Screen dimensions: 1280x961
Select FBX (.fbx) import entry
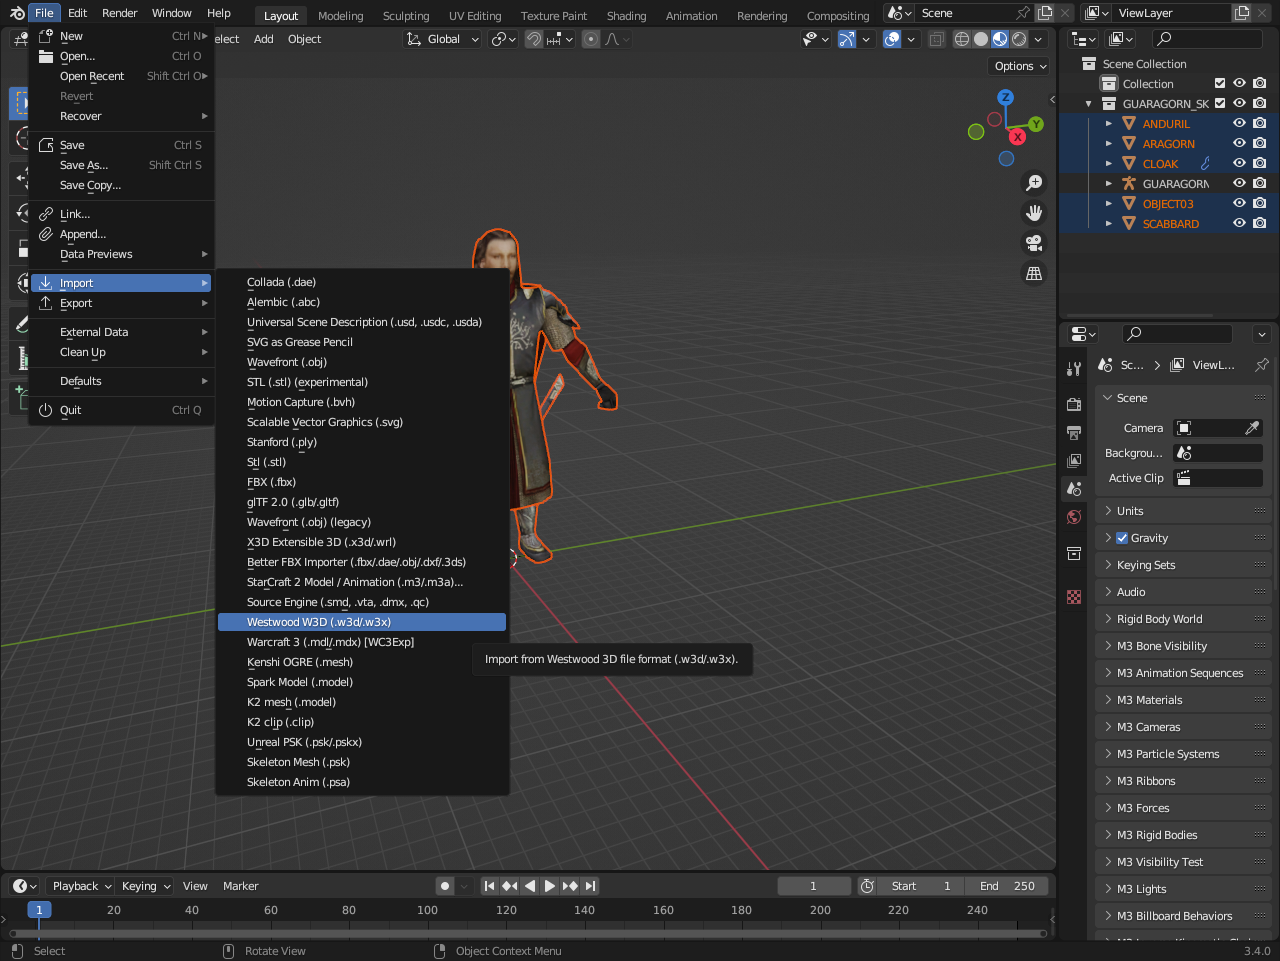[271, 482]
